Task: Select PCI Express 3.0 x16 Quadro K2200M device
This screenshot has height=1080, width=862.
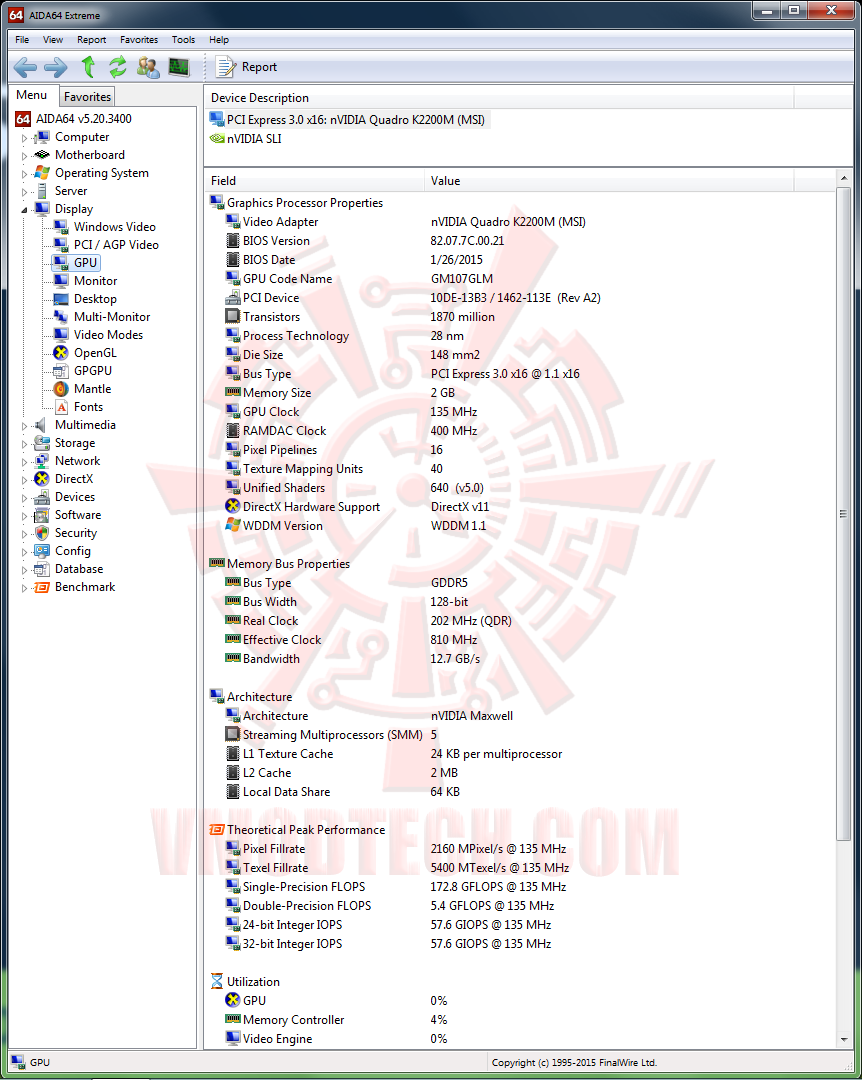Action: (349, 119)
